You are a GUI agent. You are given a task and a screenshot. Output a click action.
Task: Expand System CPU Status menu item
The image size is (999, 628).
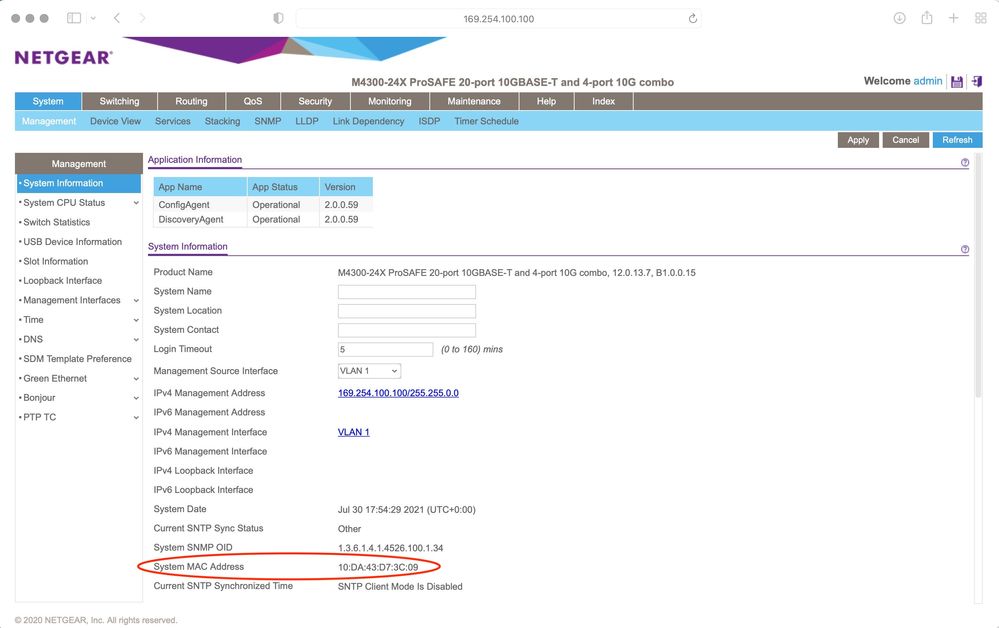coord(136,203)
